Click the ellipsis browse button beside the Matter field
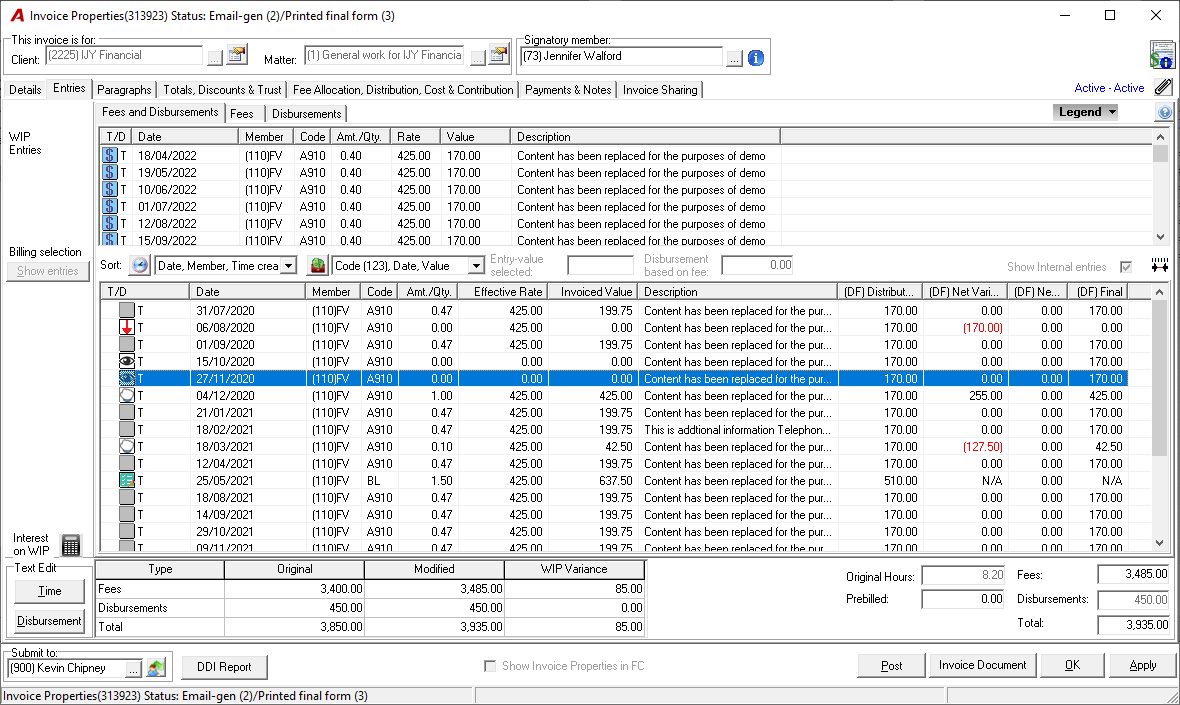This screenshot has width=1180, height=705. coord(477,58)
